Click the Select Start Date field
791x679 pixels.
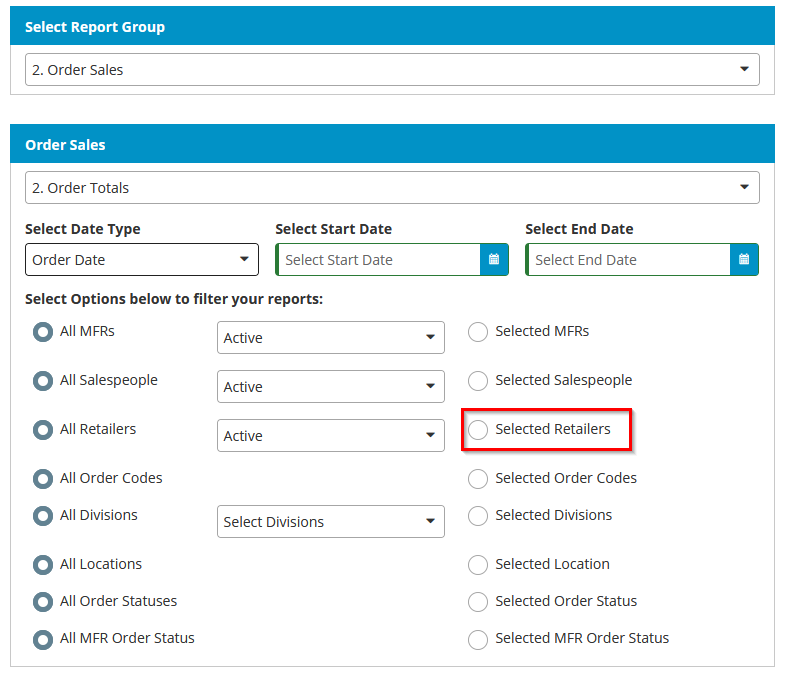click(379, 260)
